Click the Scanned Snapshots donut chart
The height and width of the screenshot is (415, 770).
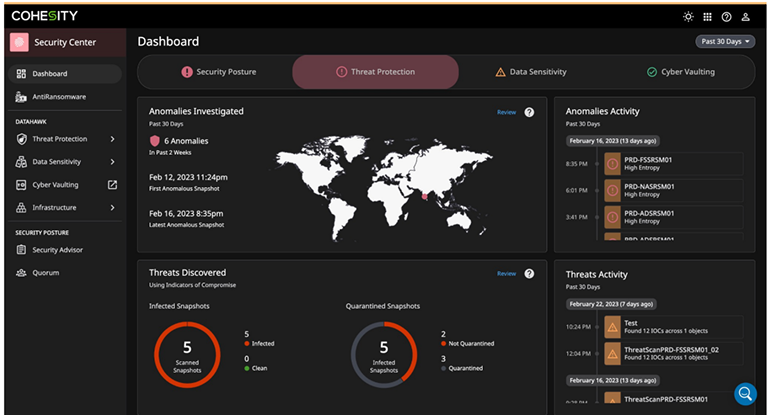coord(187,355)
